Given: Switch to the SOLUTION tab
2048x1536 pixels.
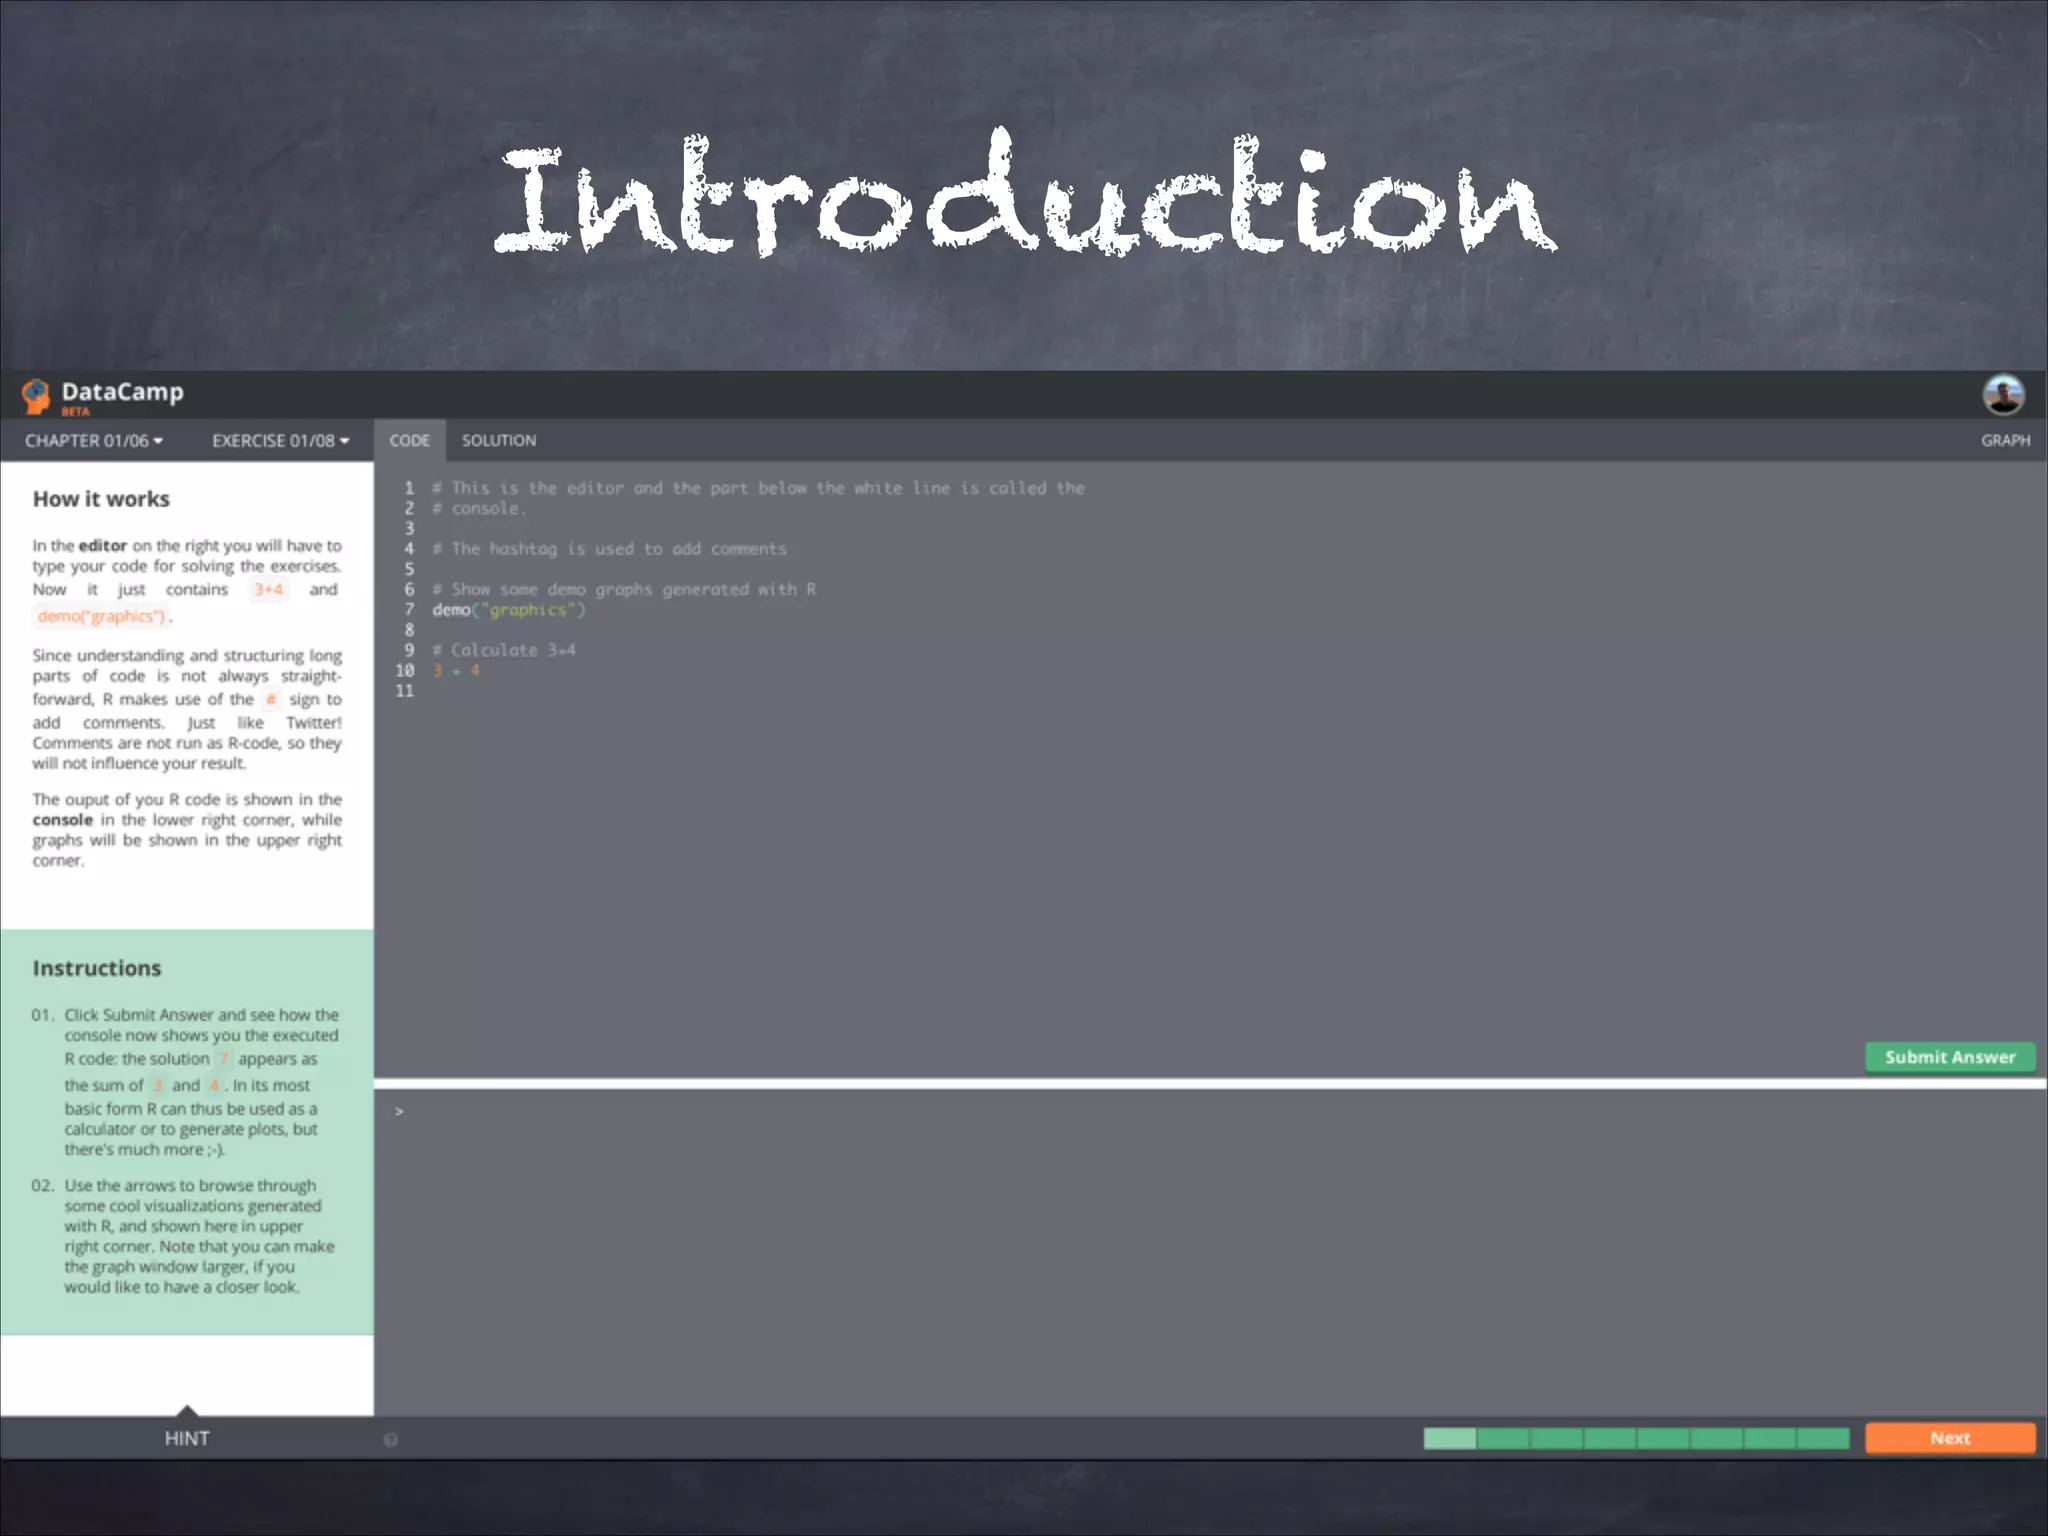Looking at the screenshot, I should click(x=498, y=441).
